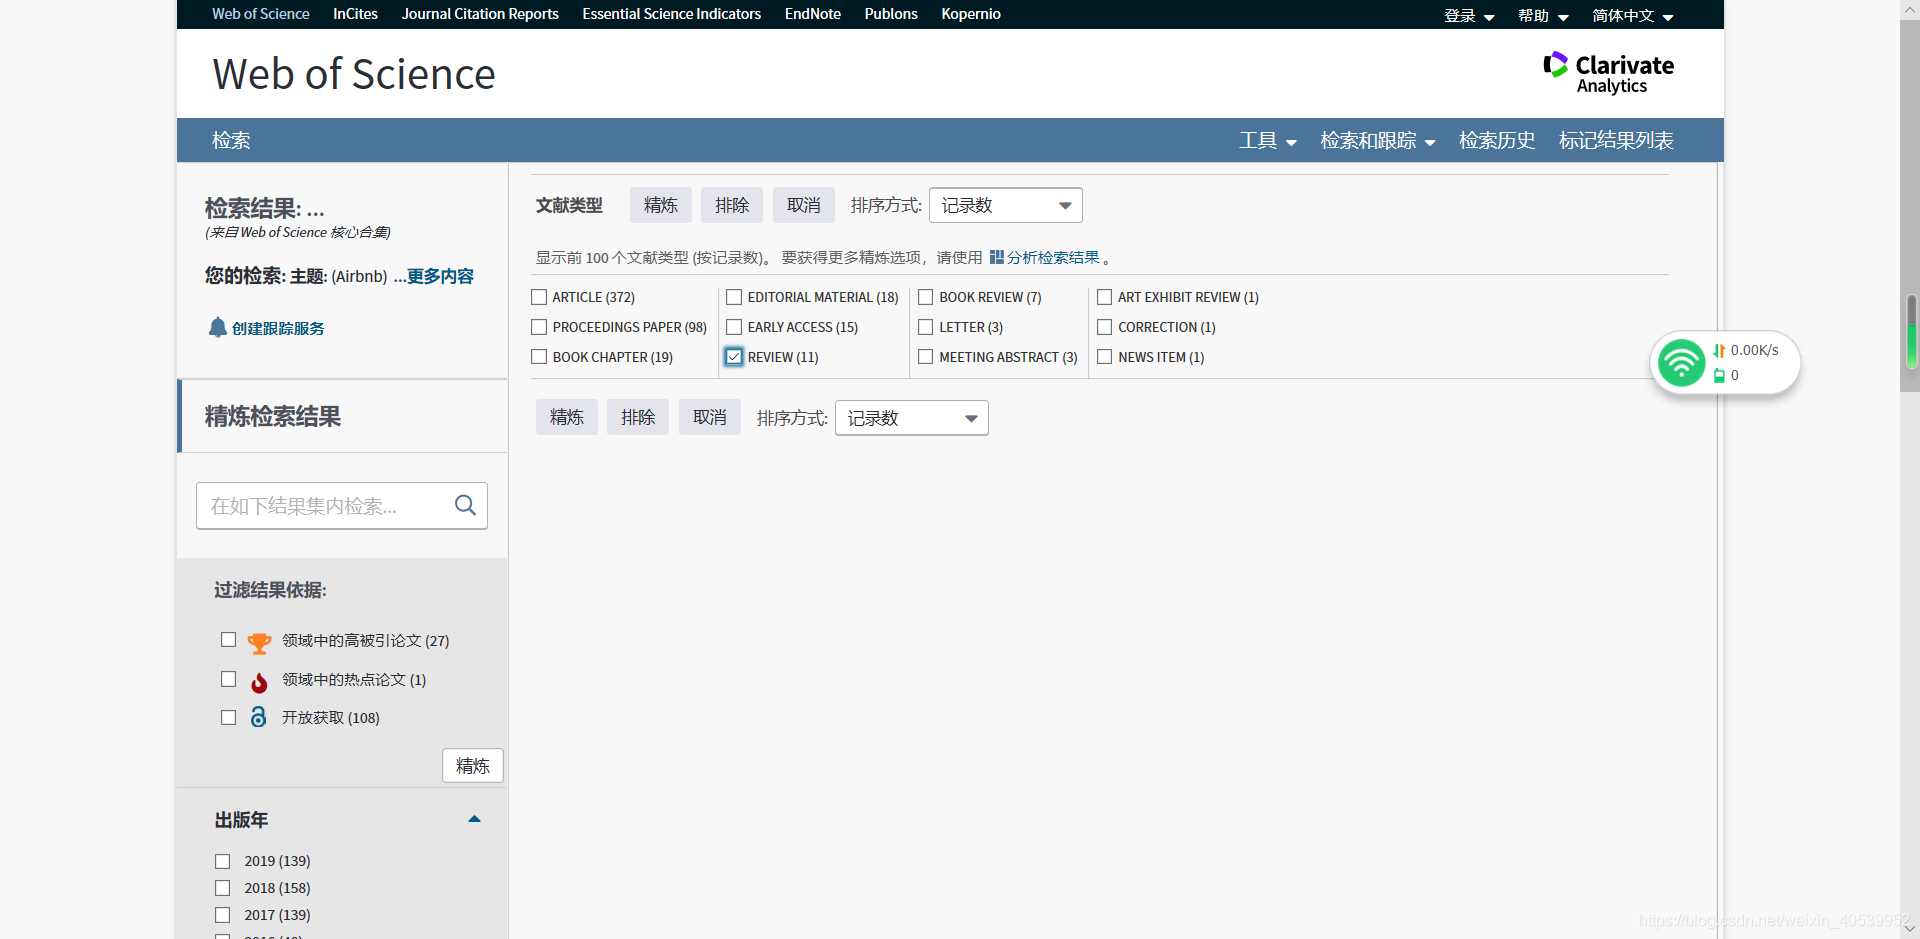The width and height of the screenshot is (1920, 939).
Task: Select publication year 2019 (139) checkbox
Action: 222,861
